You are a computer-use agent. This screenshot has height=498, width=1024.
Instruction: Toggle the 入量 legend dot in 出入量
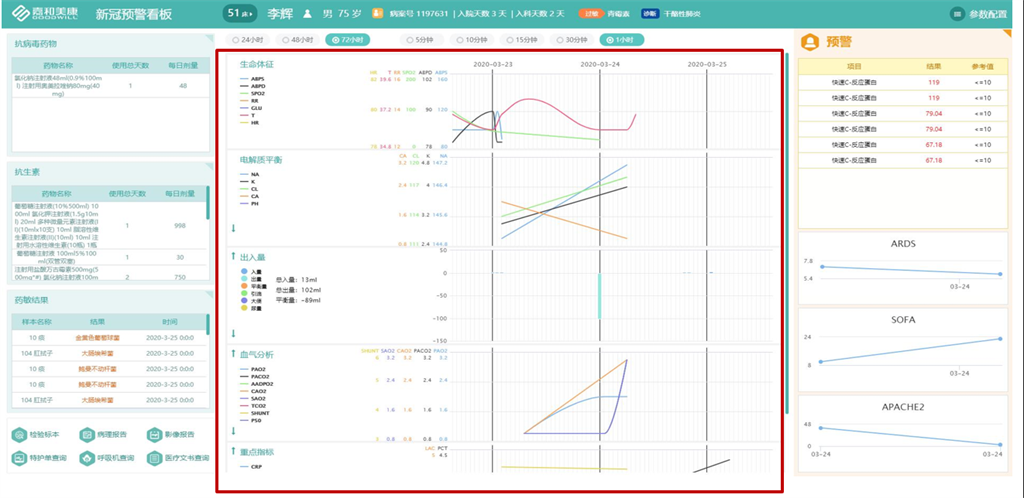[x=245, y=271]
